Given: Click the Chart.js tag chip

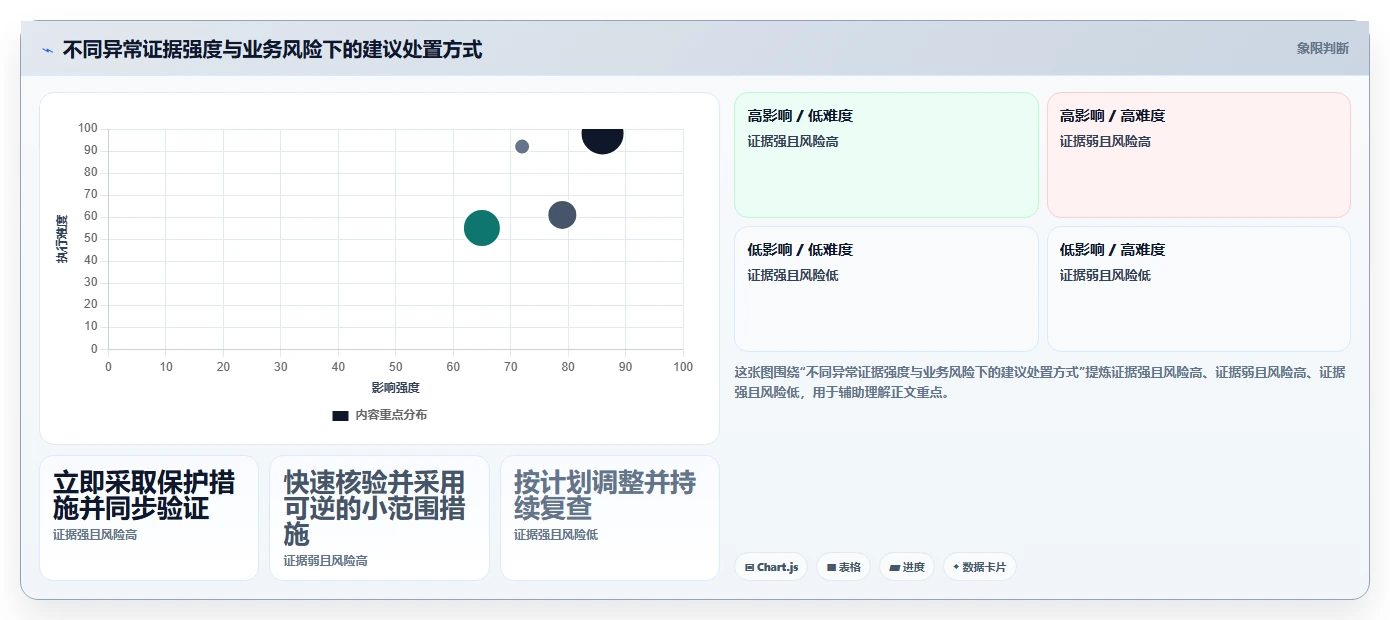Looking at the screenshot, I should pyautogui.click(x=771, y=567).
